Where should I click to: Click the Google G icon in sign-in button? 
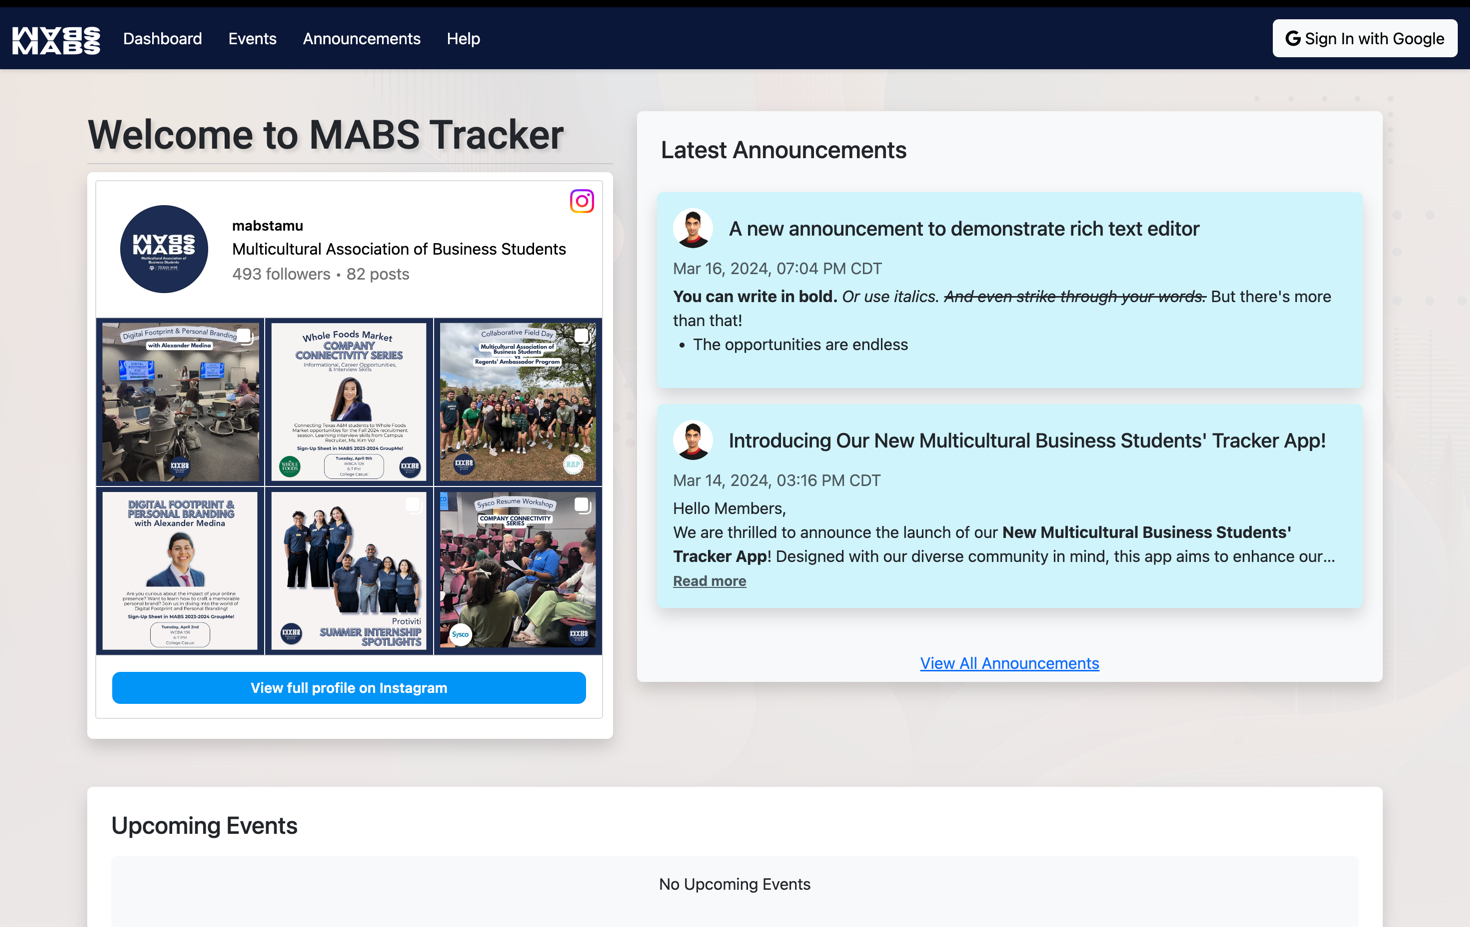1292,39
